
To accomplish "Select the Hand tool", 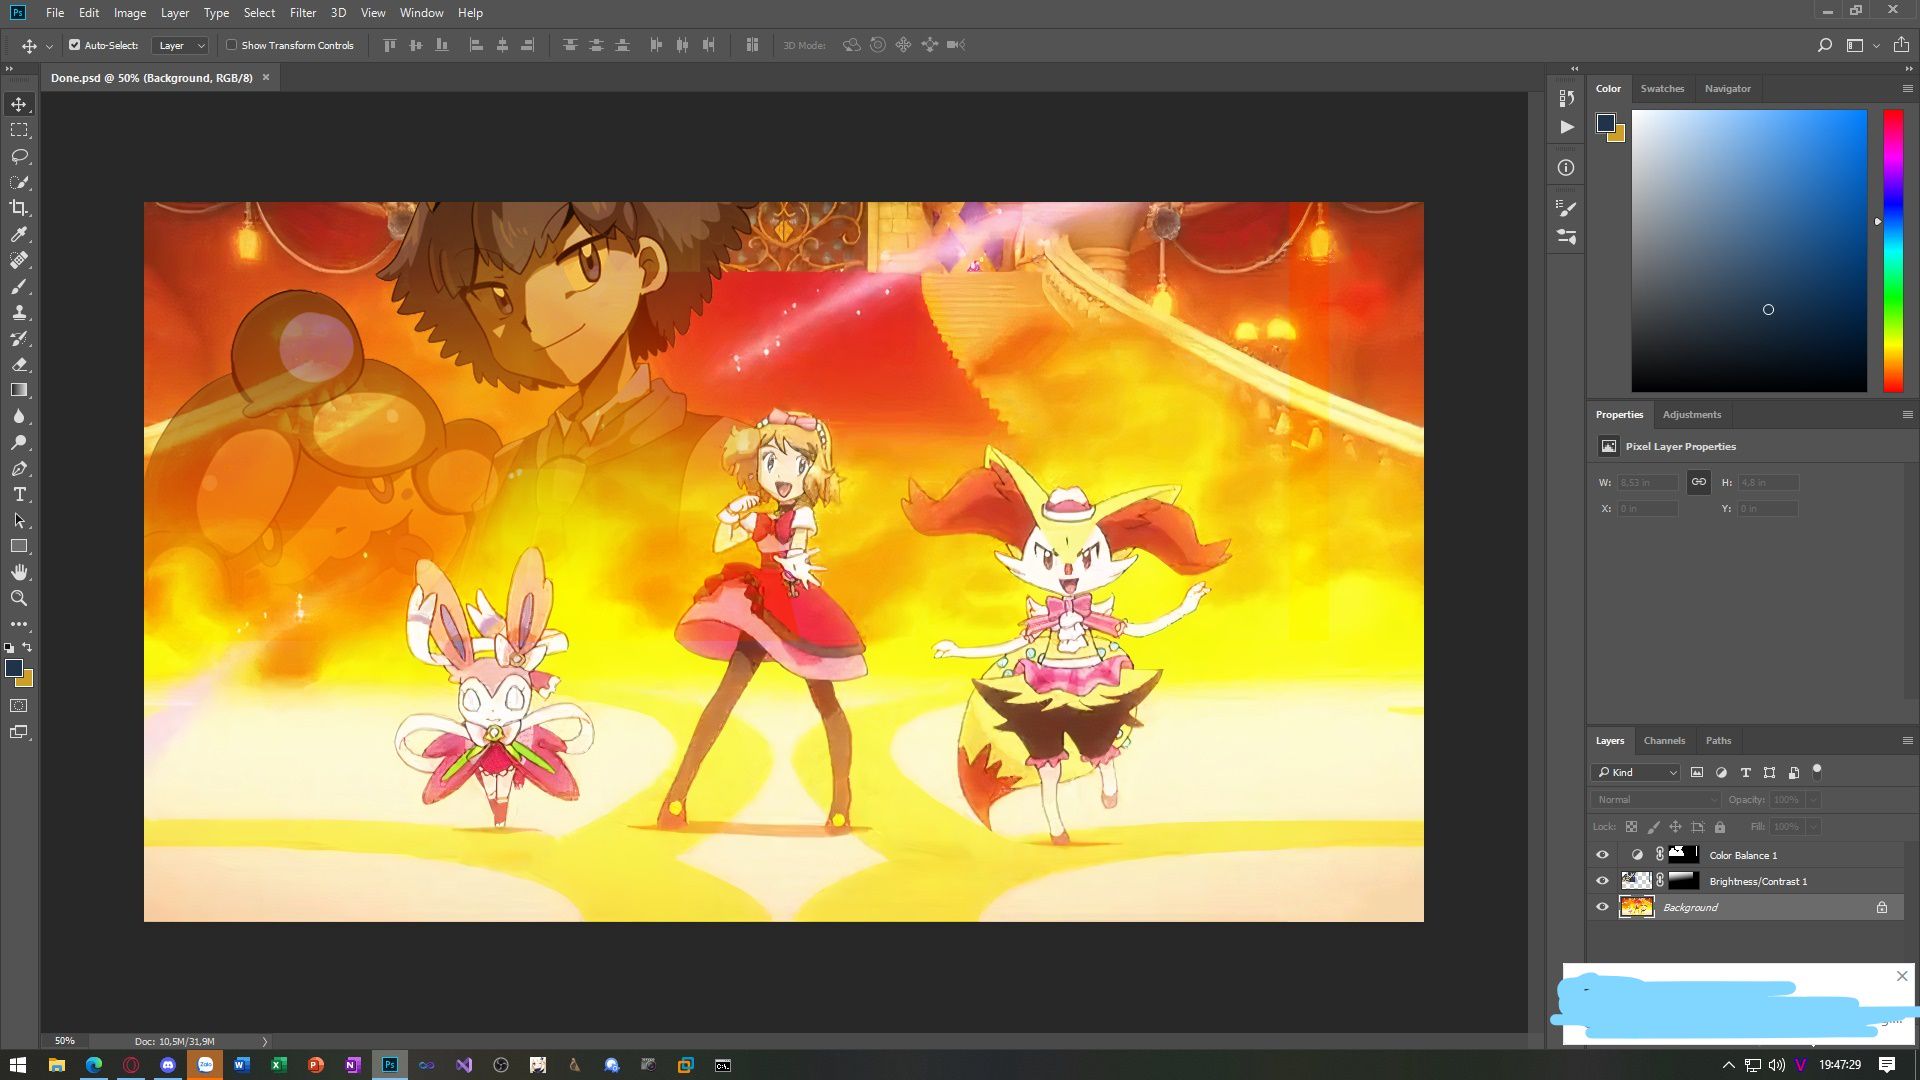I will pyautogui.click(x=19, y=573).
